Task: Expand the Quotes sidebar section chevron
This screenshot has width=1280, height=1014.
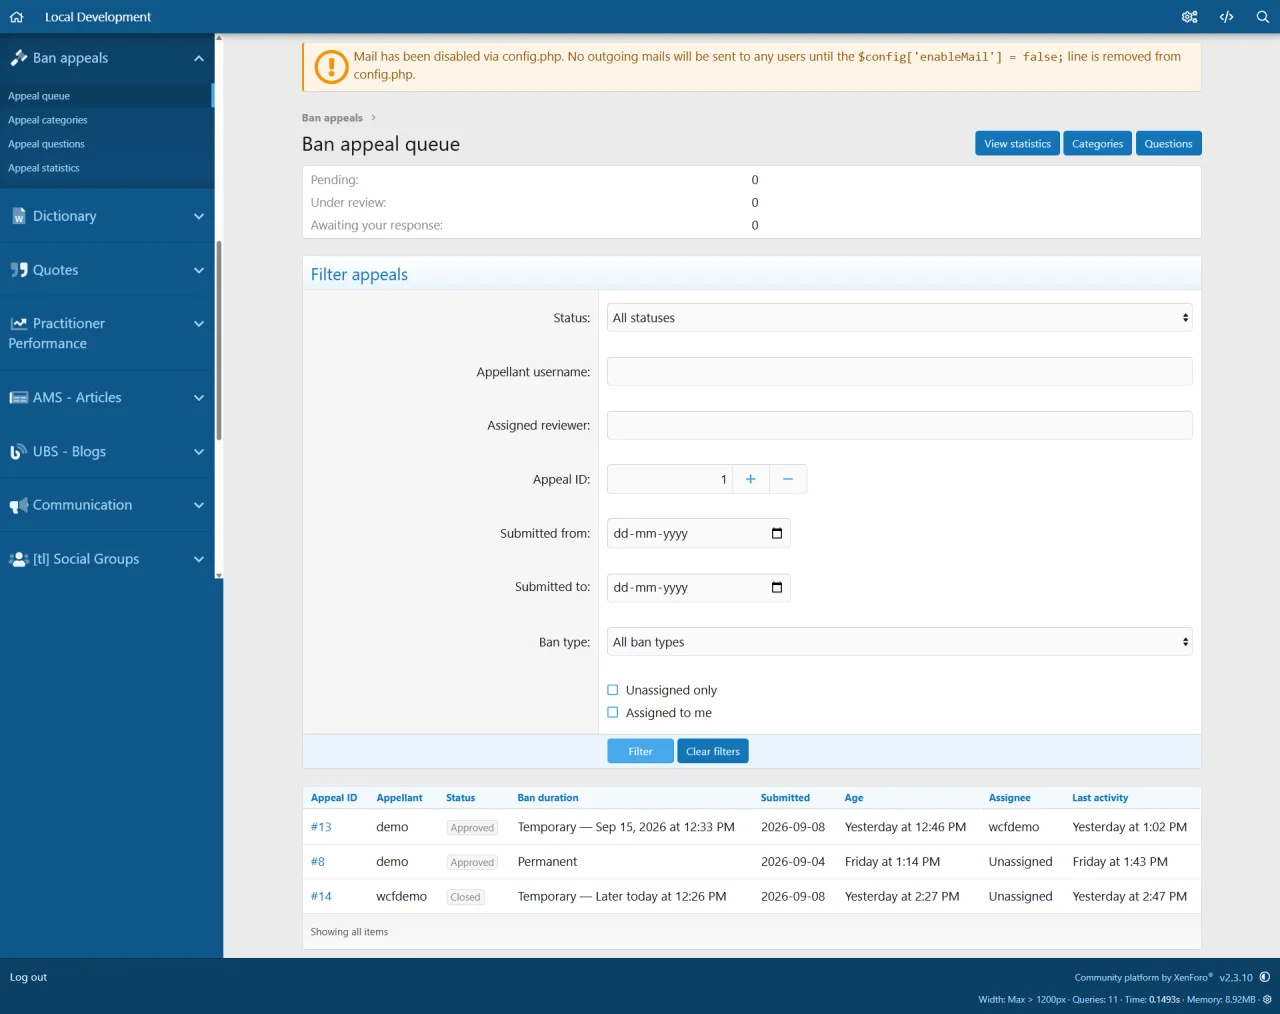Action: (199, 270)
